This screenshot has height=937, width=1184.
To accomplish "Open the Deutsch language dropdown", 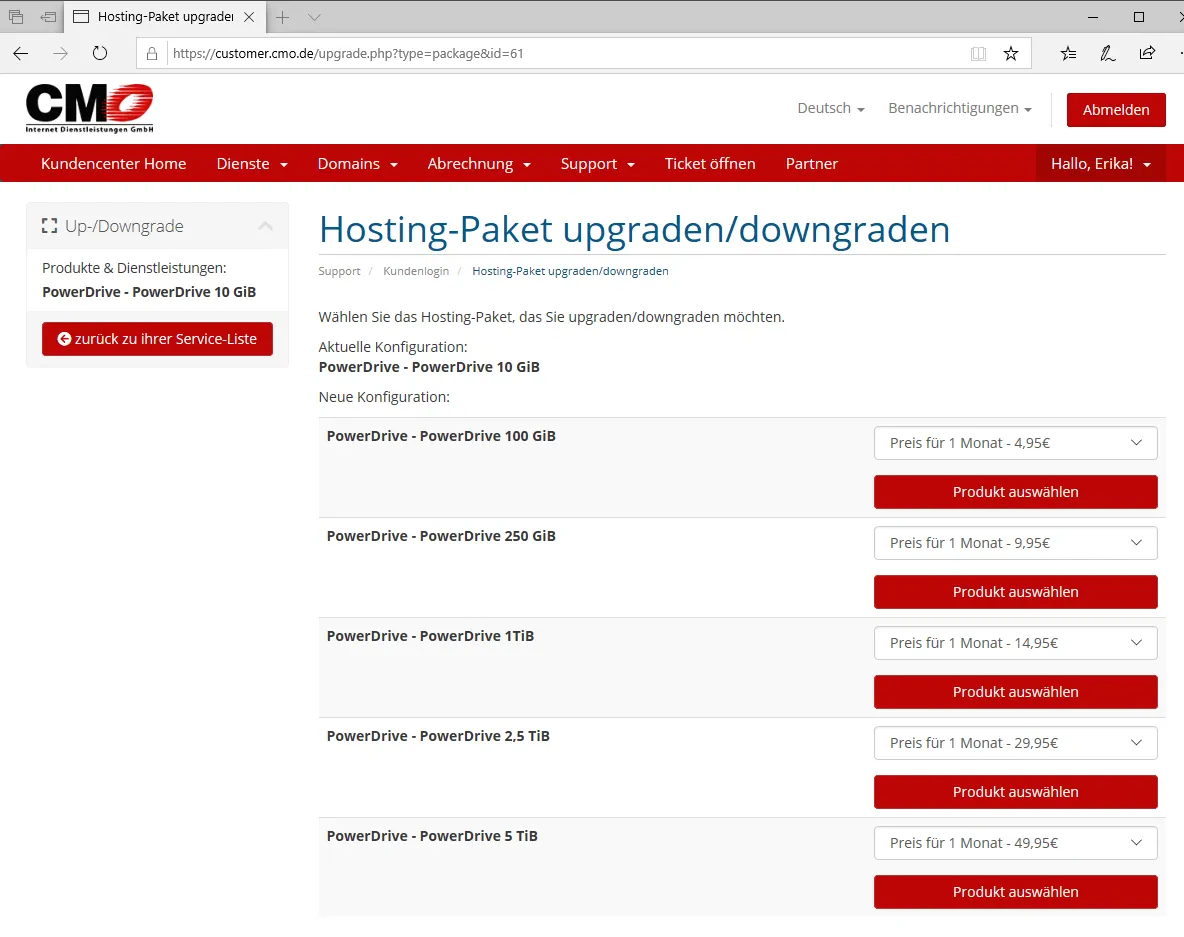I will pyautogui.click(x=831, y=108).
